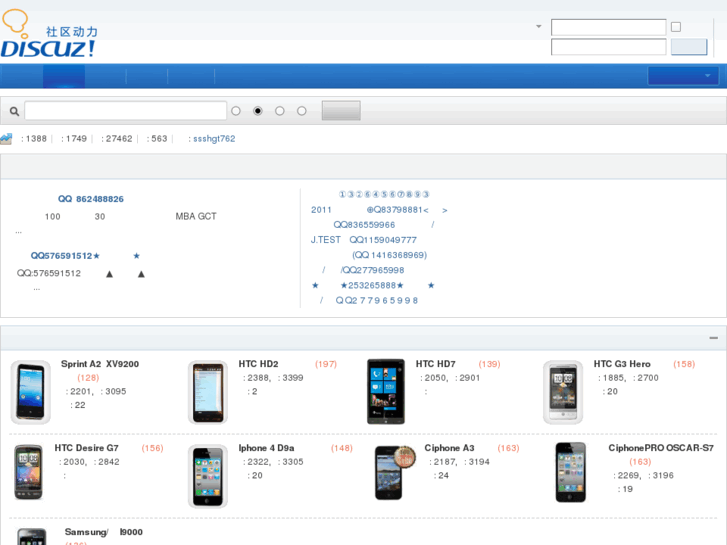Image resolution: width=727 pixels, height=545 pixels.
Task: Open the CiphonePRO OSCAR-S7 forum link
Action: tap(661, 448)
